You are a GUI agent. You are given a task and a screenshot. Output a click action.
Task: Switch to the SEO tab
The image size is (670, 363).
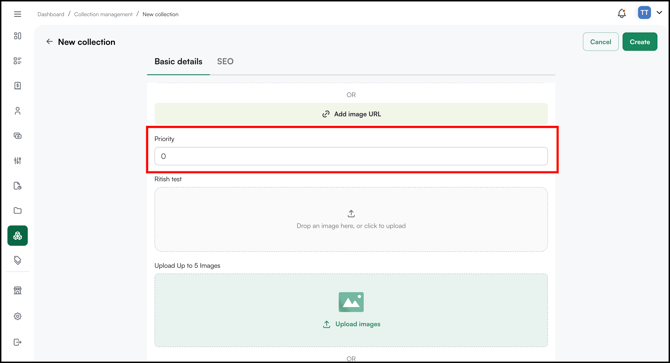pos(225,61)
